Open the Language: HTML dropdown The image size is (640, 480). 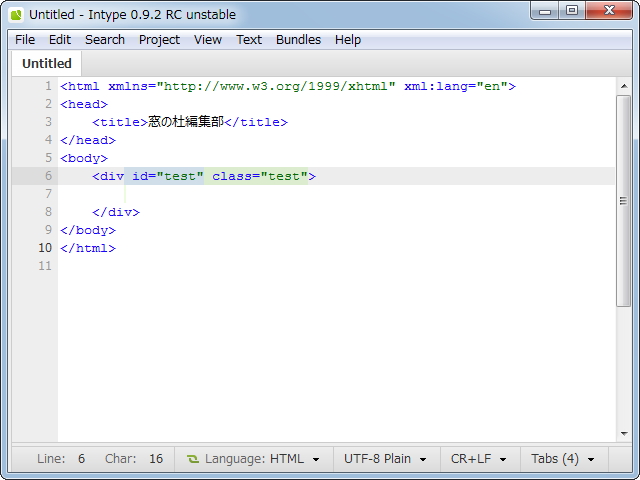(x=254, y=459)
